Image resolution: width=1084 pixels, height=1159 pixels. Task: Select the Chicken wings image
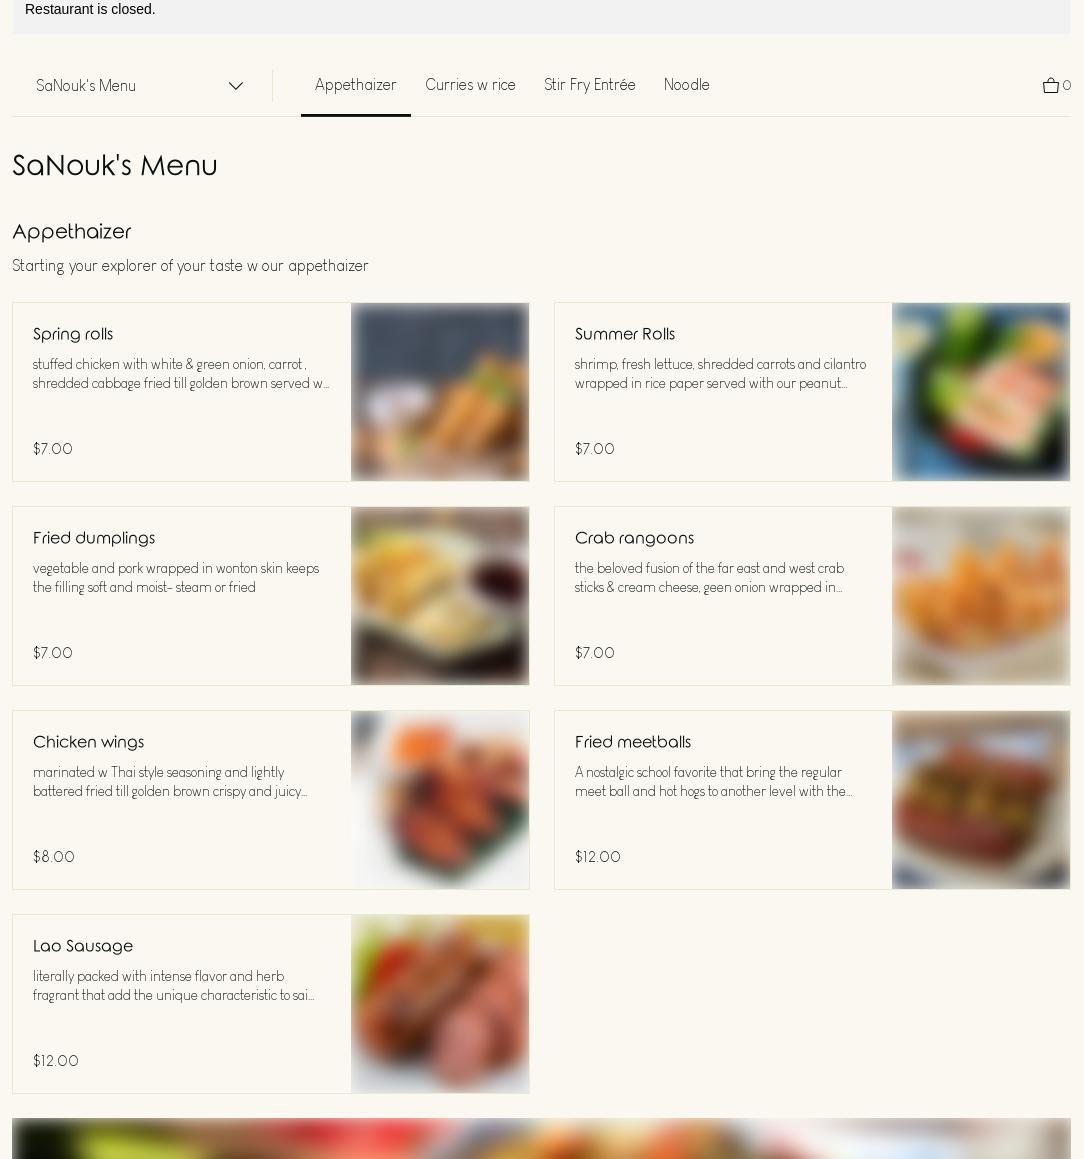point(440,800)
